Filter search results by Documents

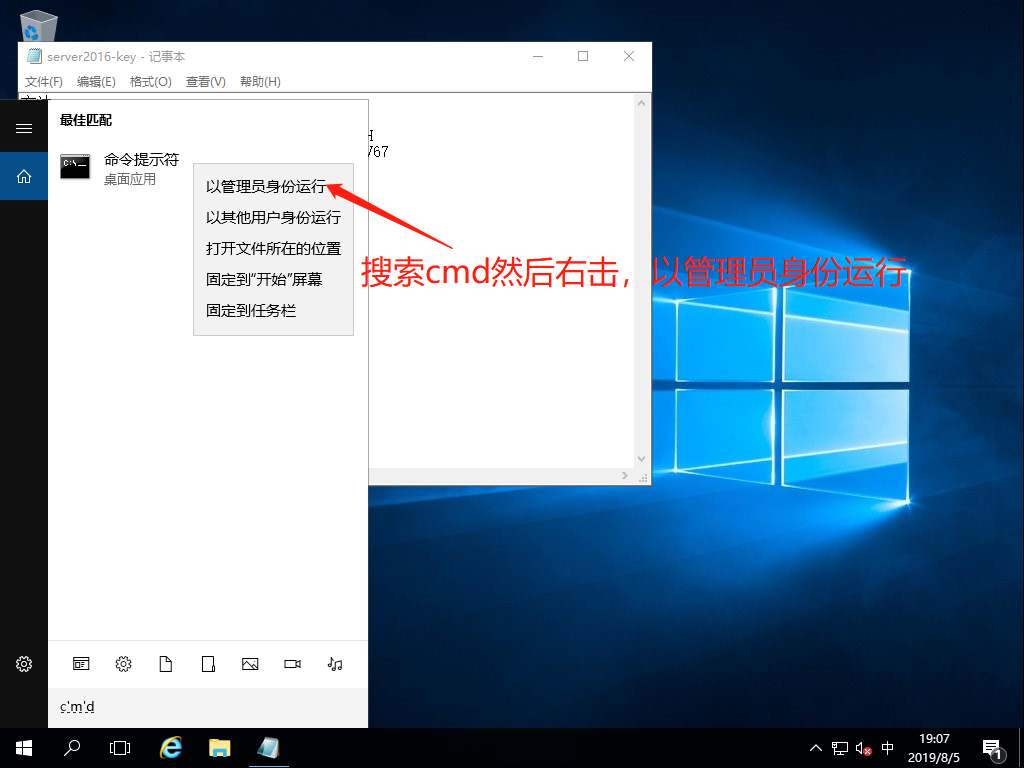click(x=166, y=664)
